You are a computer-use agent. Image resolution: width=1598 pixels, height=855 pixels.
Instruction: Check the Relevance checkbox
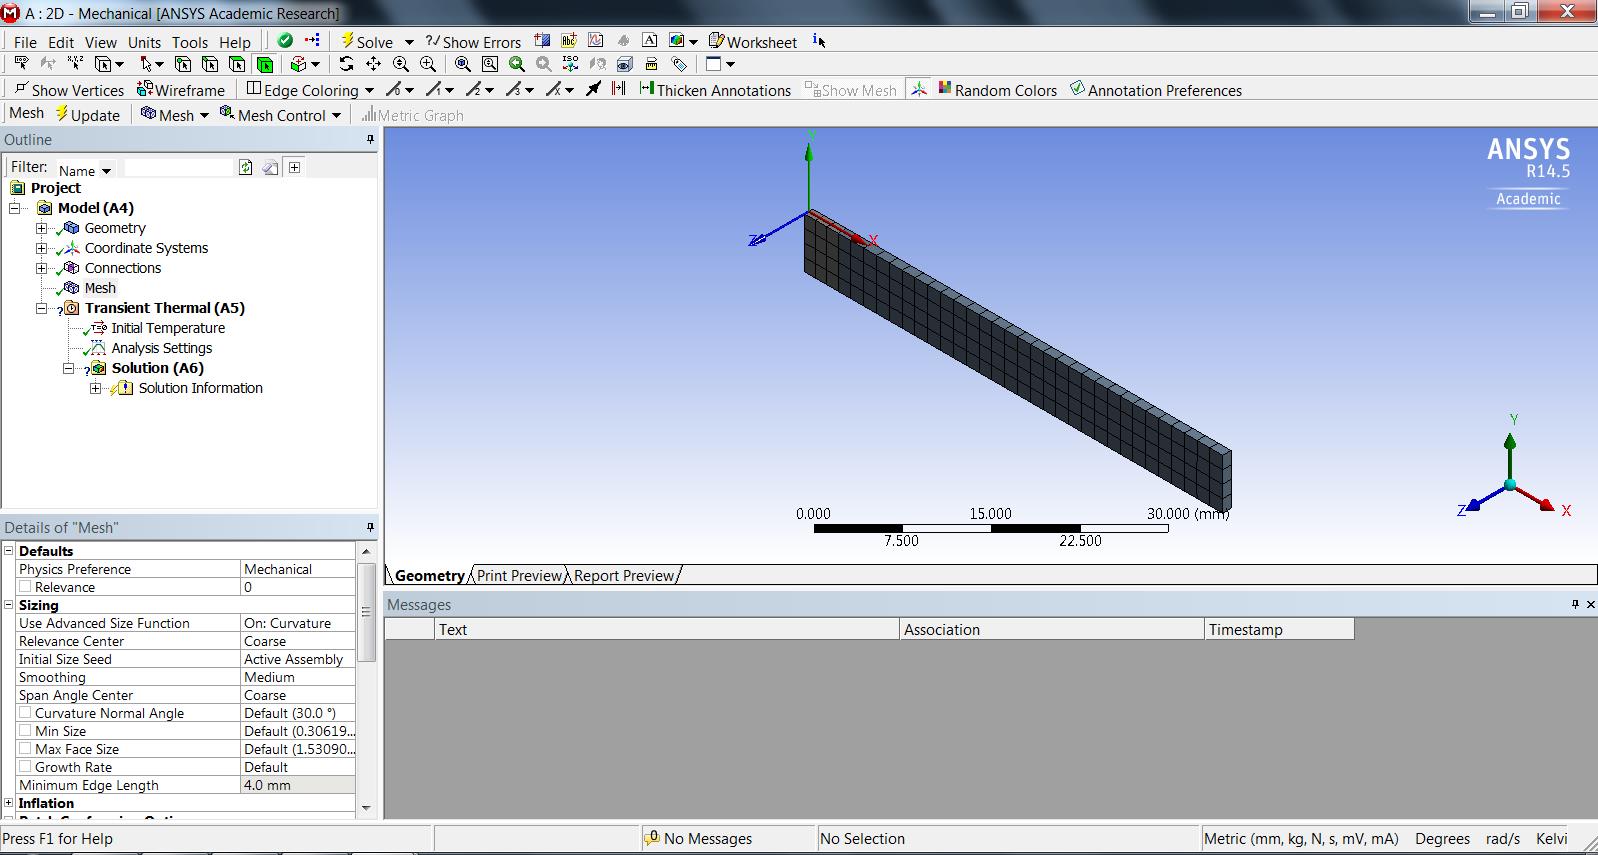25,587
